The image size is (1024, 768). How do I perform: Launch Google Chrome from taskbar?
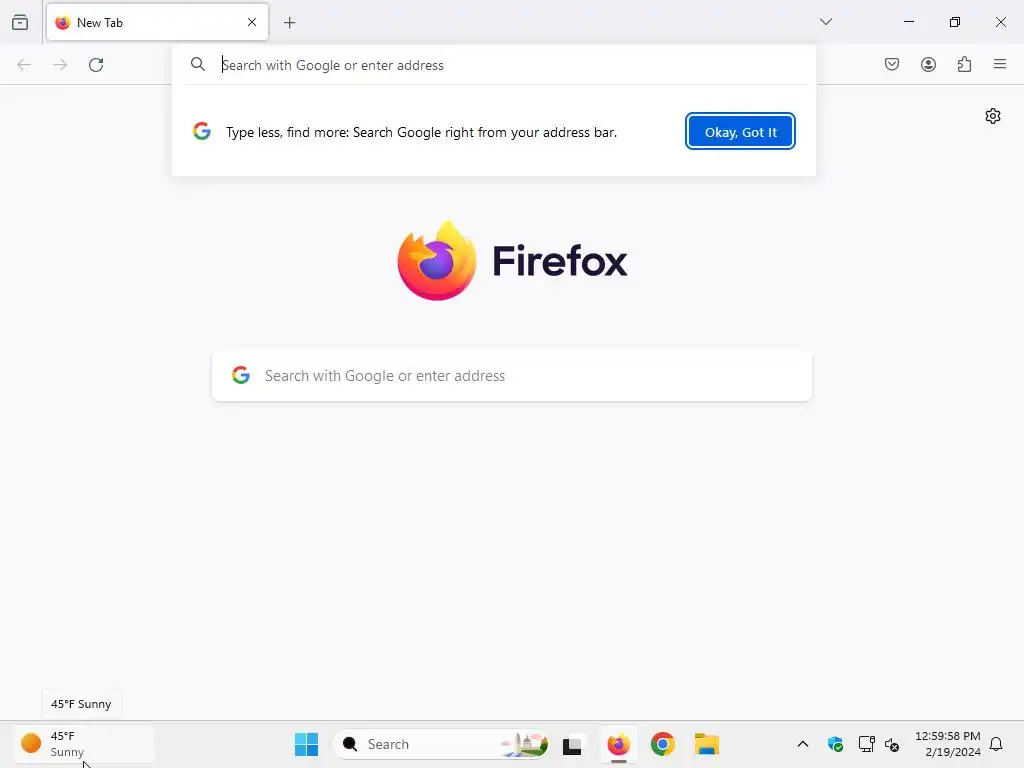(662, 744)
